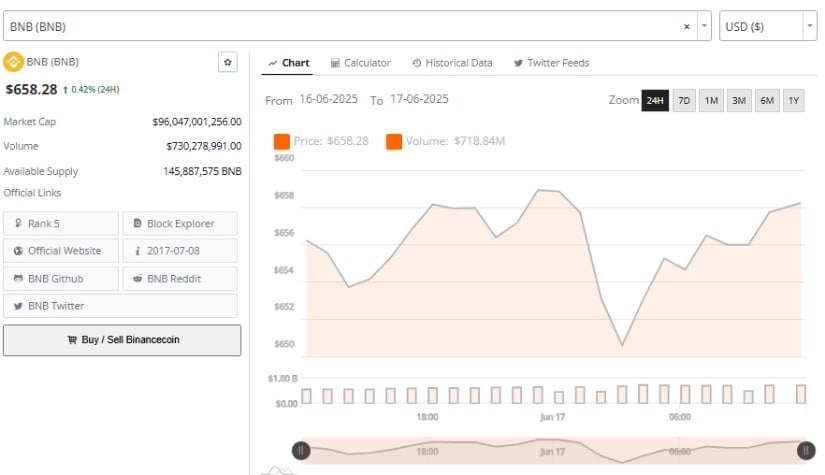Select the 3M zoom range
Viewport: 825px width, 475px height.
pos(739,100)
